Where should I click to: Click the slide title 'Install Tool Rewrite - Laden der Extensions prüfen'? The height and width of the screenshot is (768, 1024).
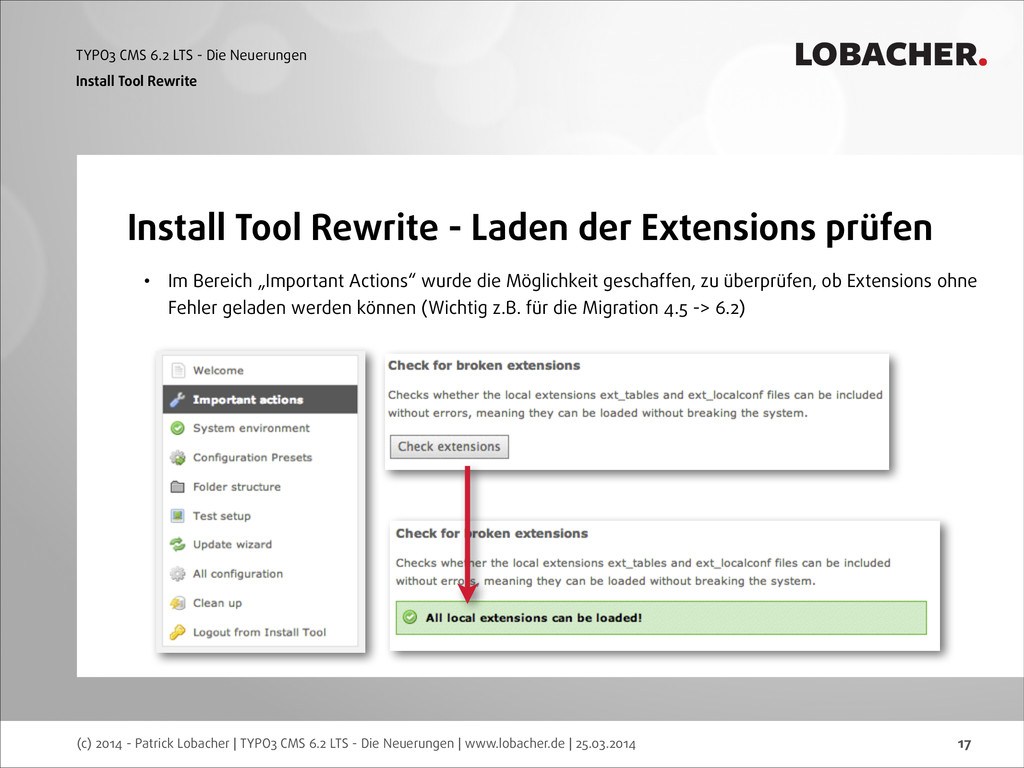point(530,228)
